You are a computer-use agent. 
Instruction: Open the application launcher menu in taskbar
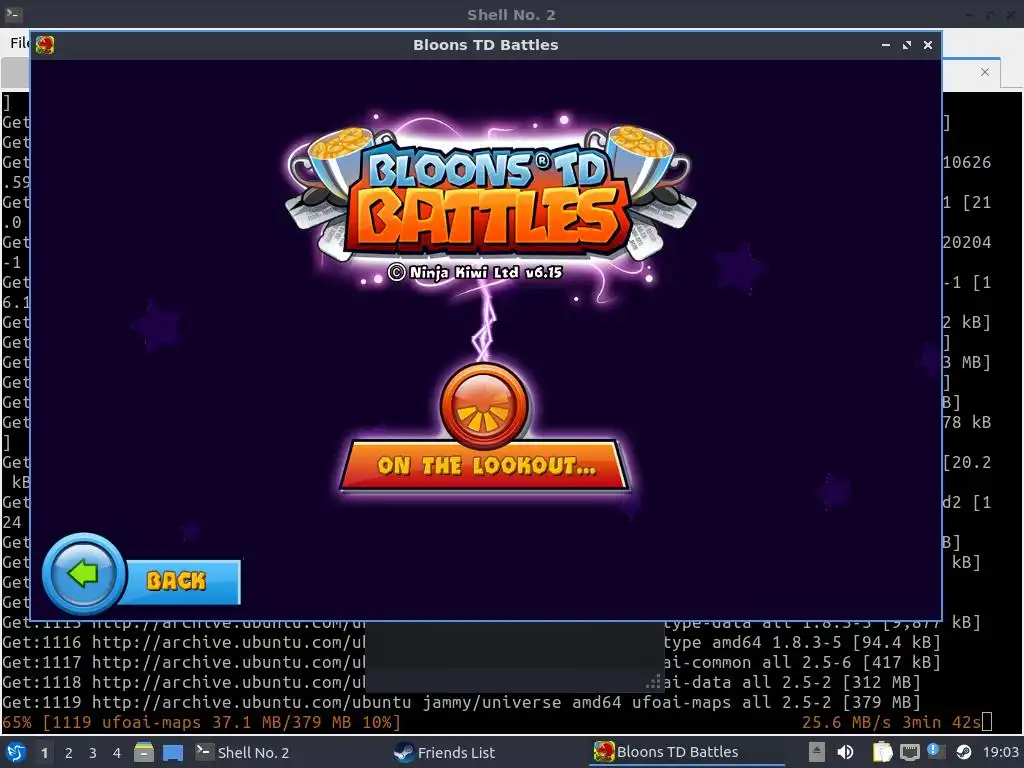point(16,752)
